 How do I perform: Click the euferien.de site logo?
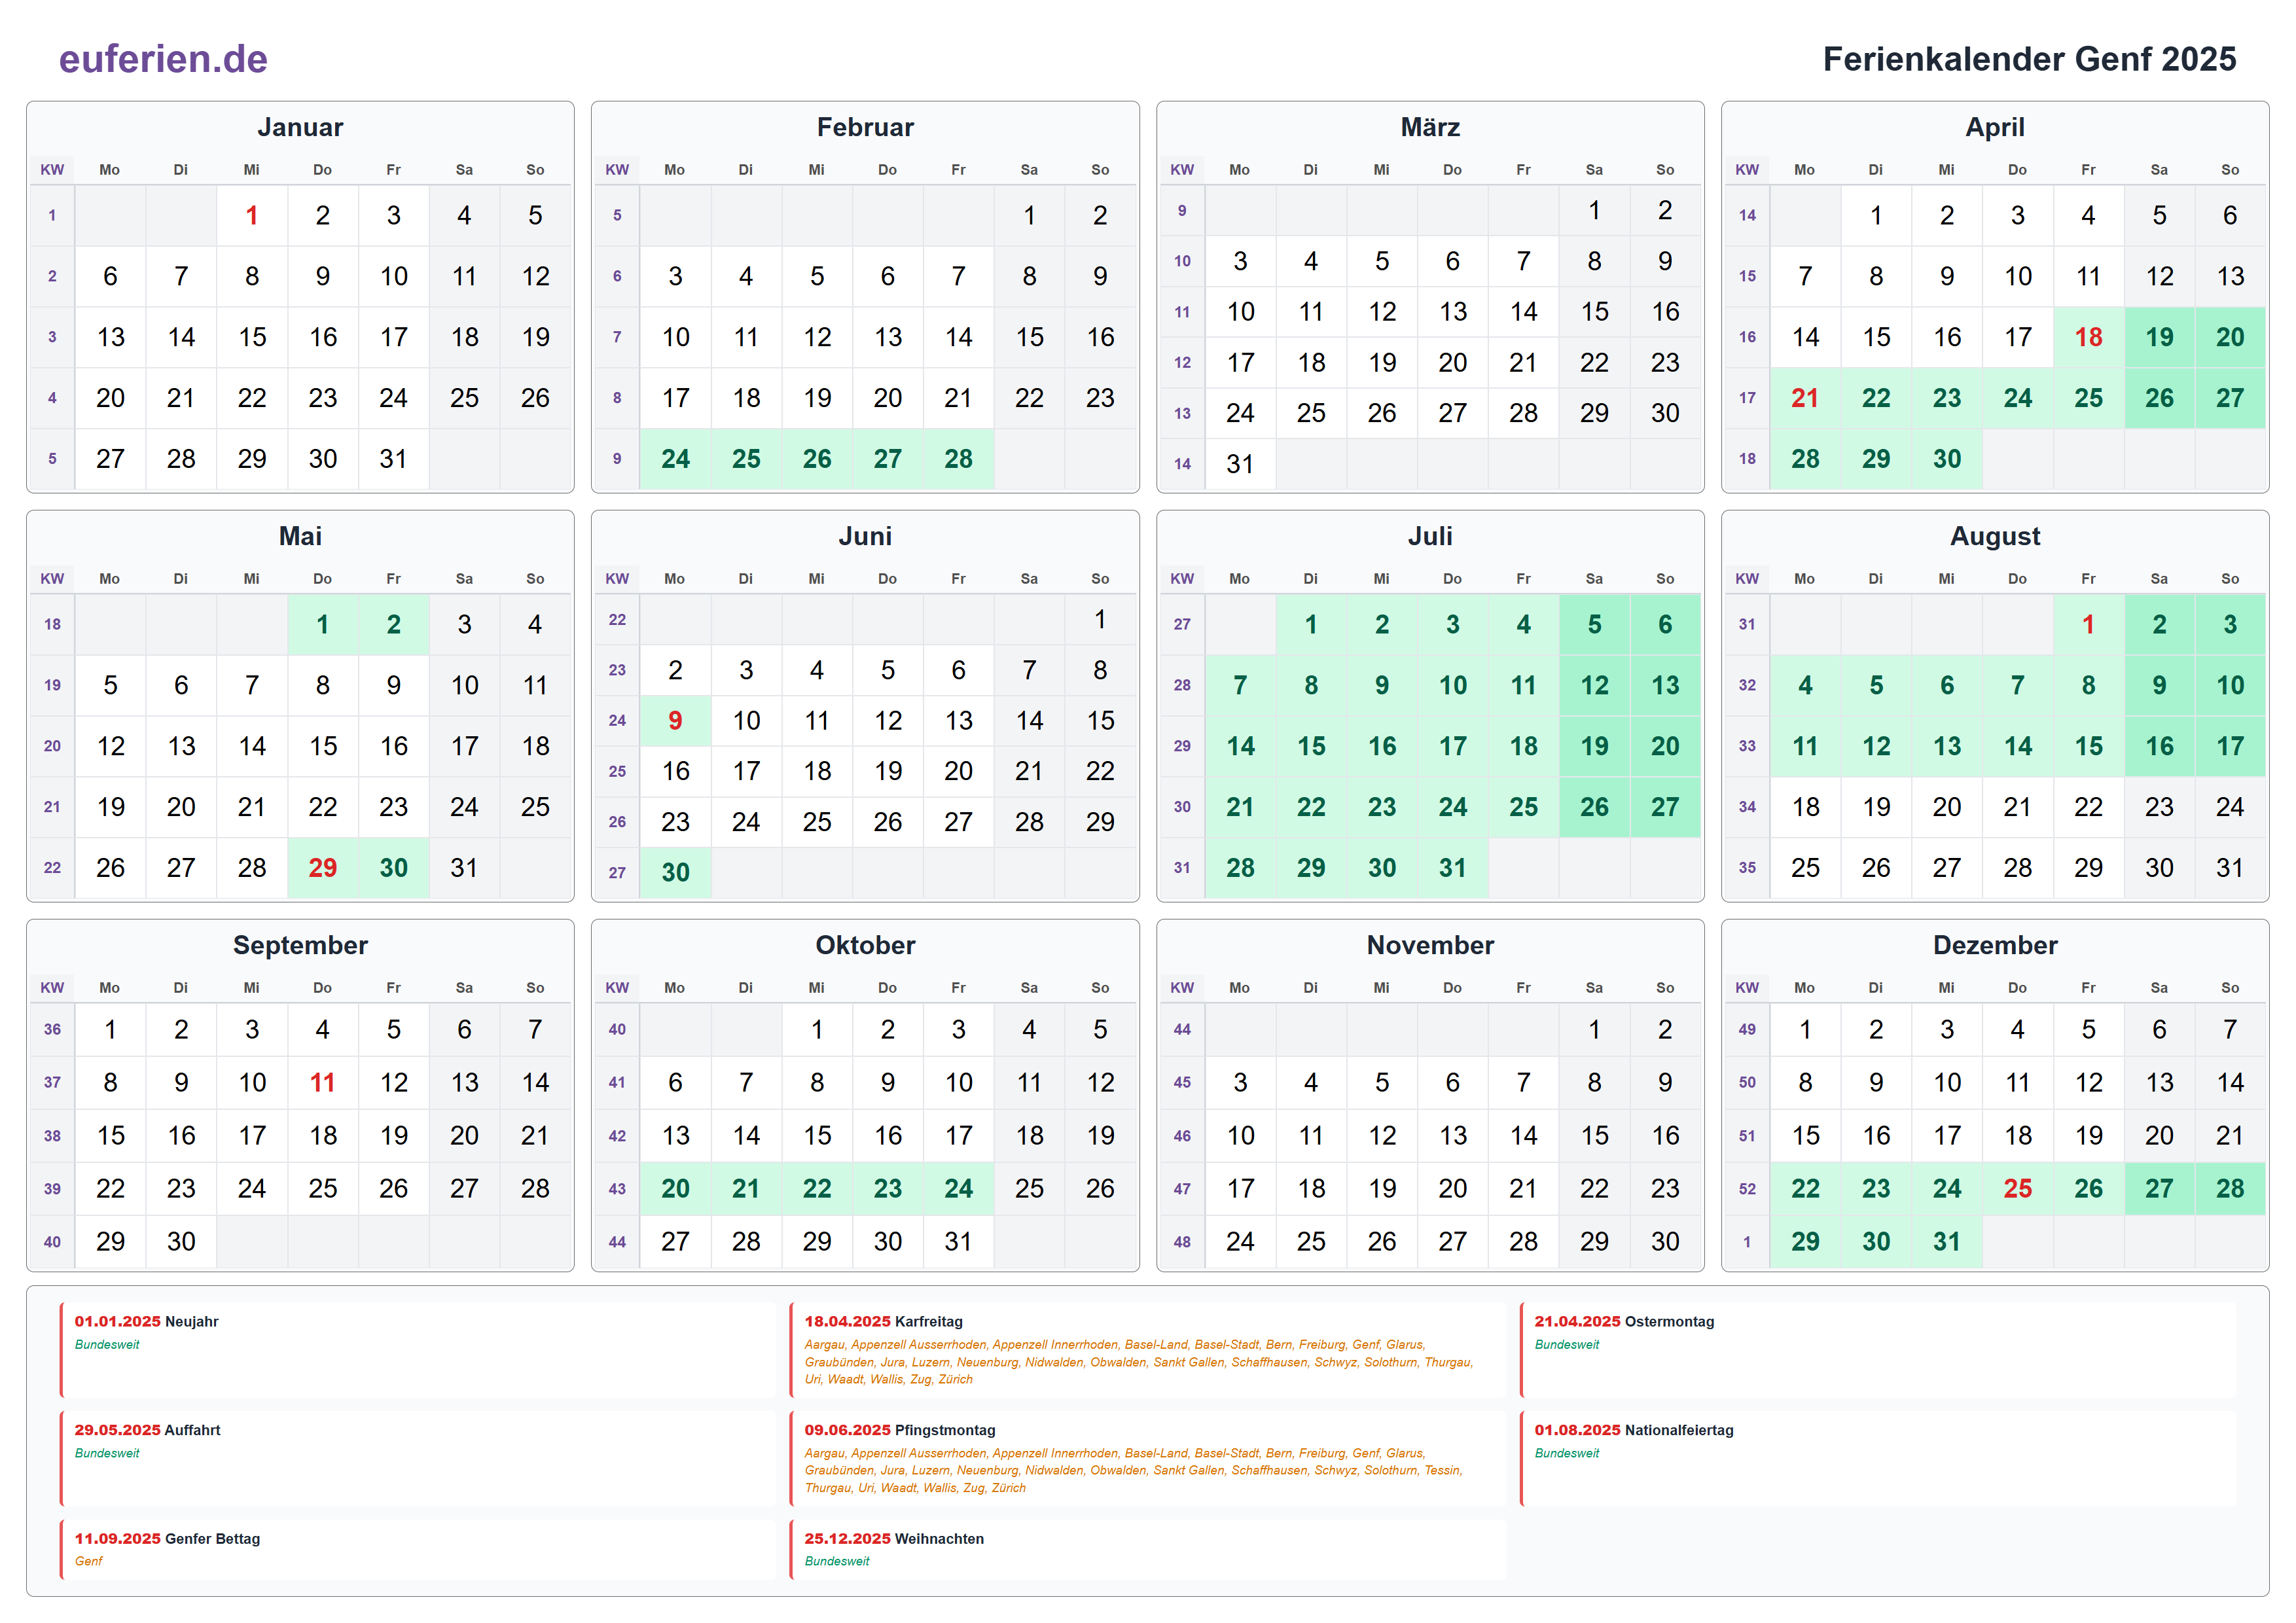point(163,59)
